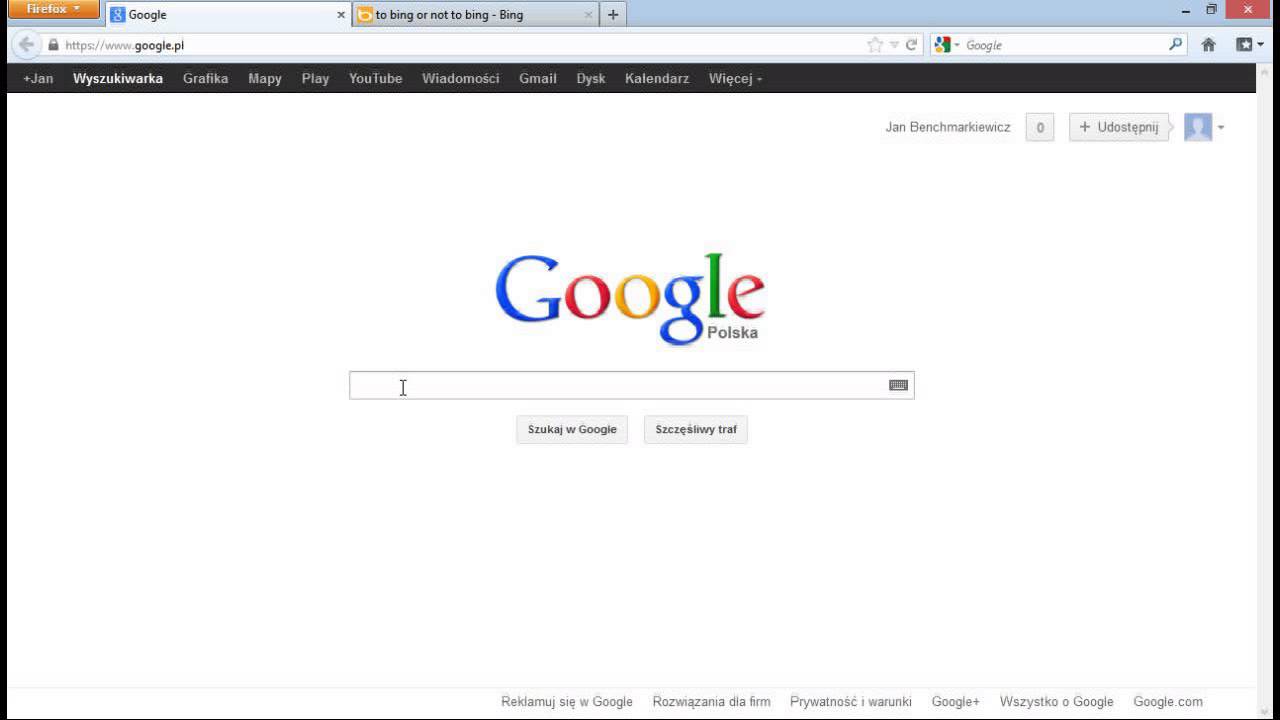Click the Udostępnij share button
Viewport: 1280px width, 720px height.
(1120, 127)
